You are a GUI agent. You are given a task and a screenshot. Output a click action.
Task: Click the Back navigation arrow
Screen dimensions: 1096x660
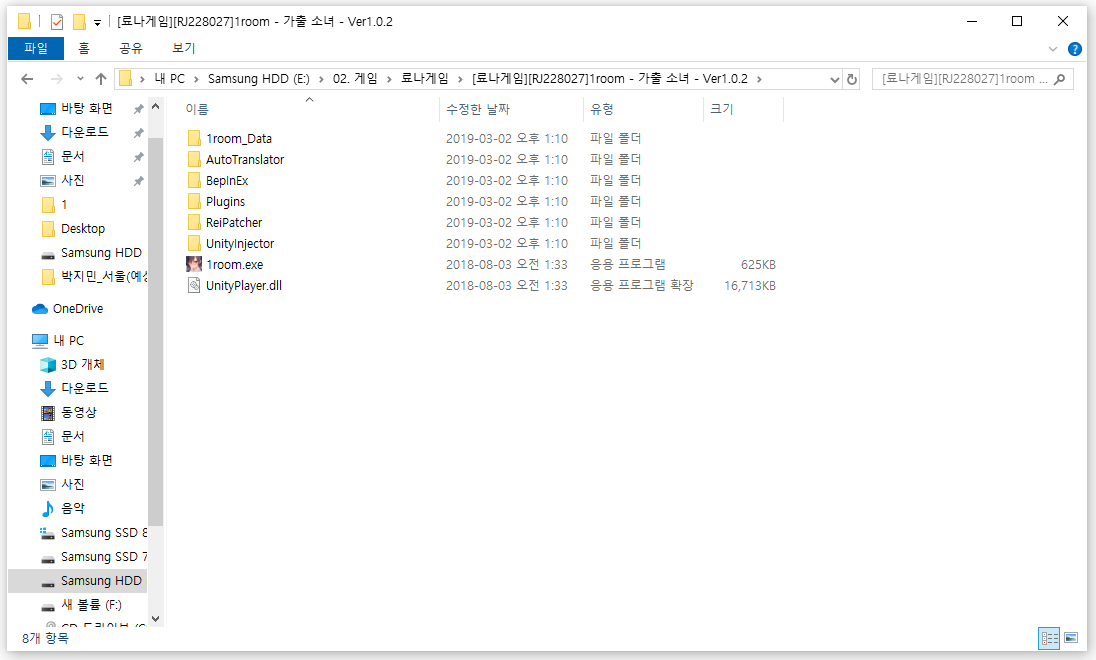pyautogui.click(x=27, y=79)
